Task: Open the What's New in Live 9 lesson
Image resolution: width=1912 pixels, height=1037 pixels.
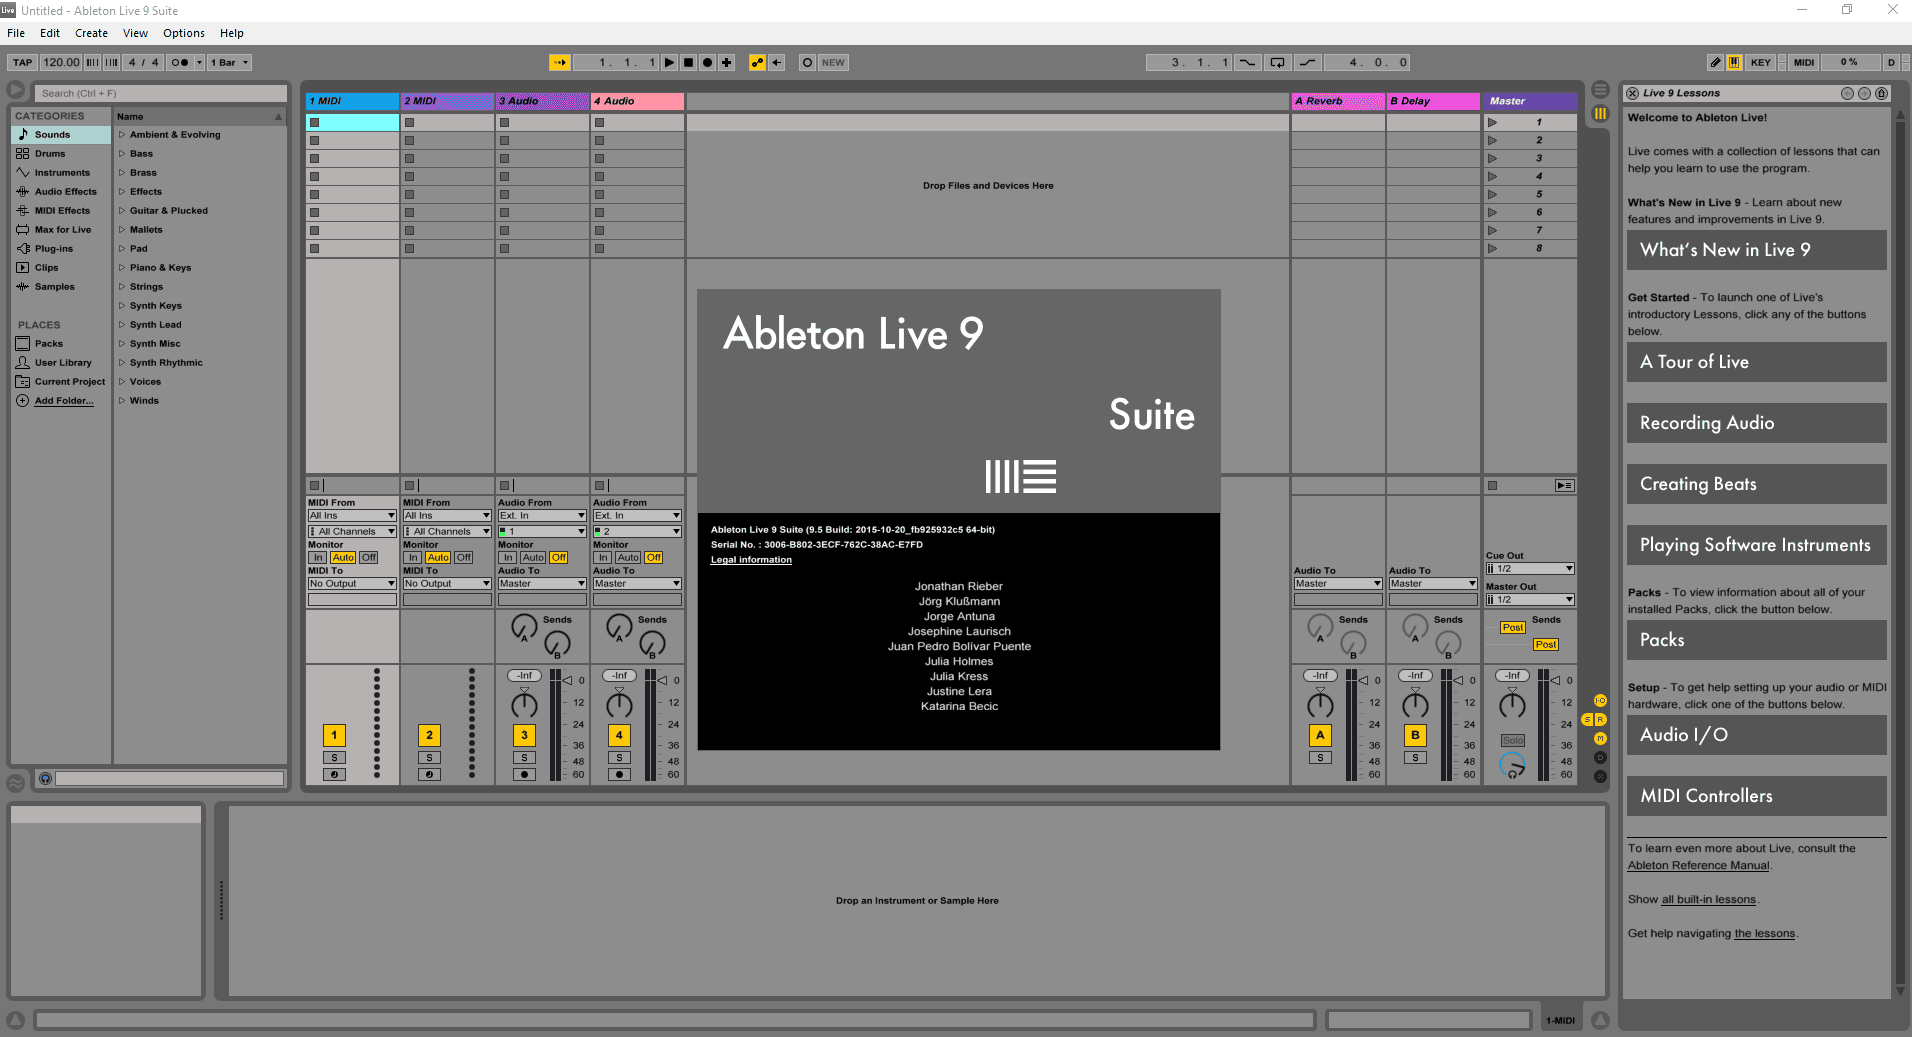Action: [x=1756, y=250]
